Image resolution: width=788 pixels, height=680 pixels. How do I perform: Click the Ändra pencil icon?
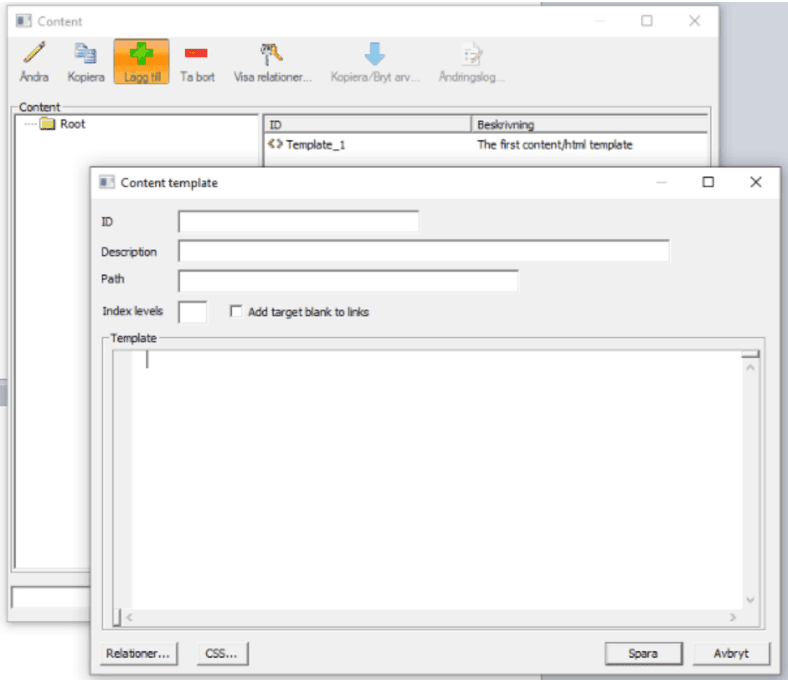[x=34, y=54]
